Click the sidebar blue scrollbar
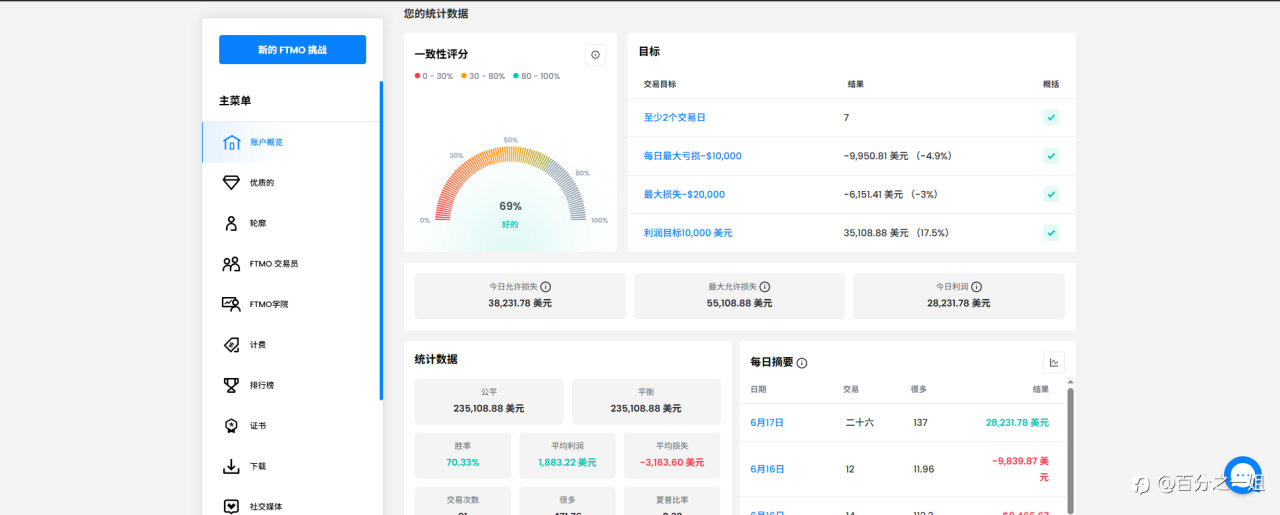The height and width of the screenshot is (515, 1280). (x=381, y=240)
